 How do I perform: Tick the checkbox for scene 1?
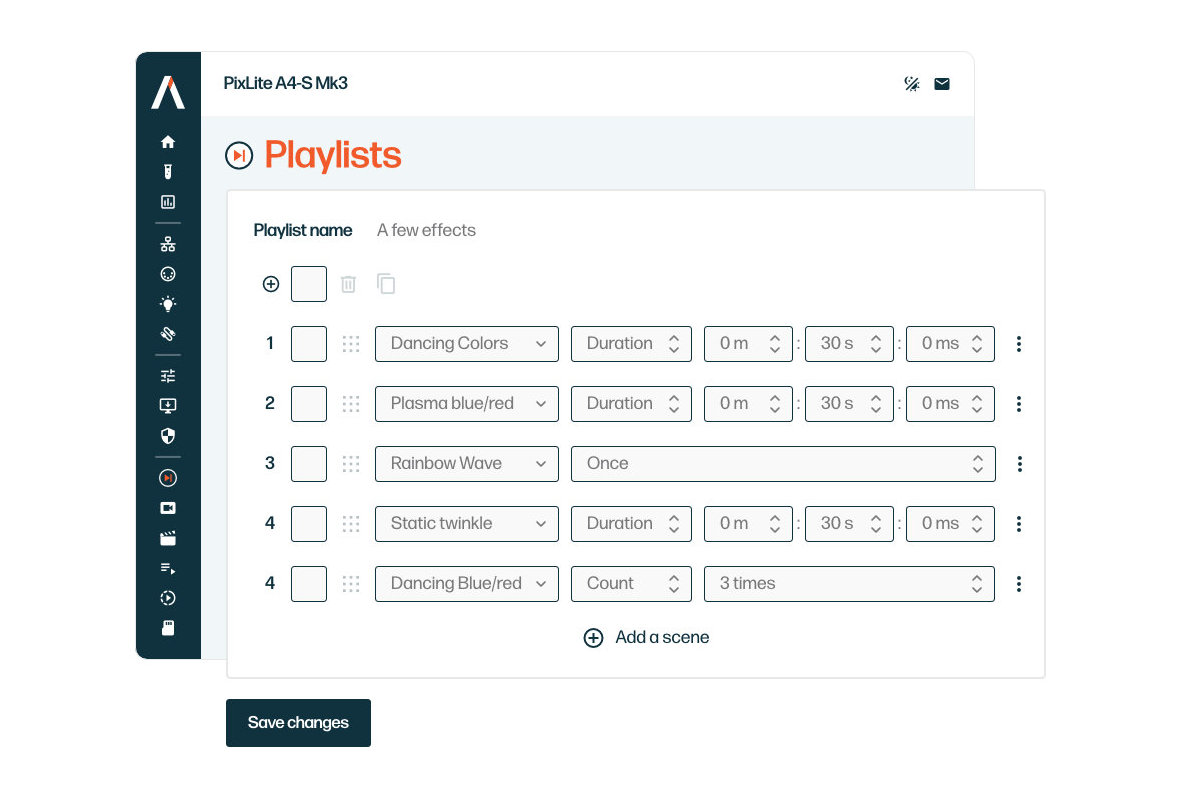(x=309, y=344)
